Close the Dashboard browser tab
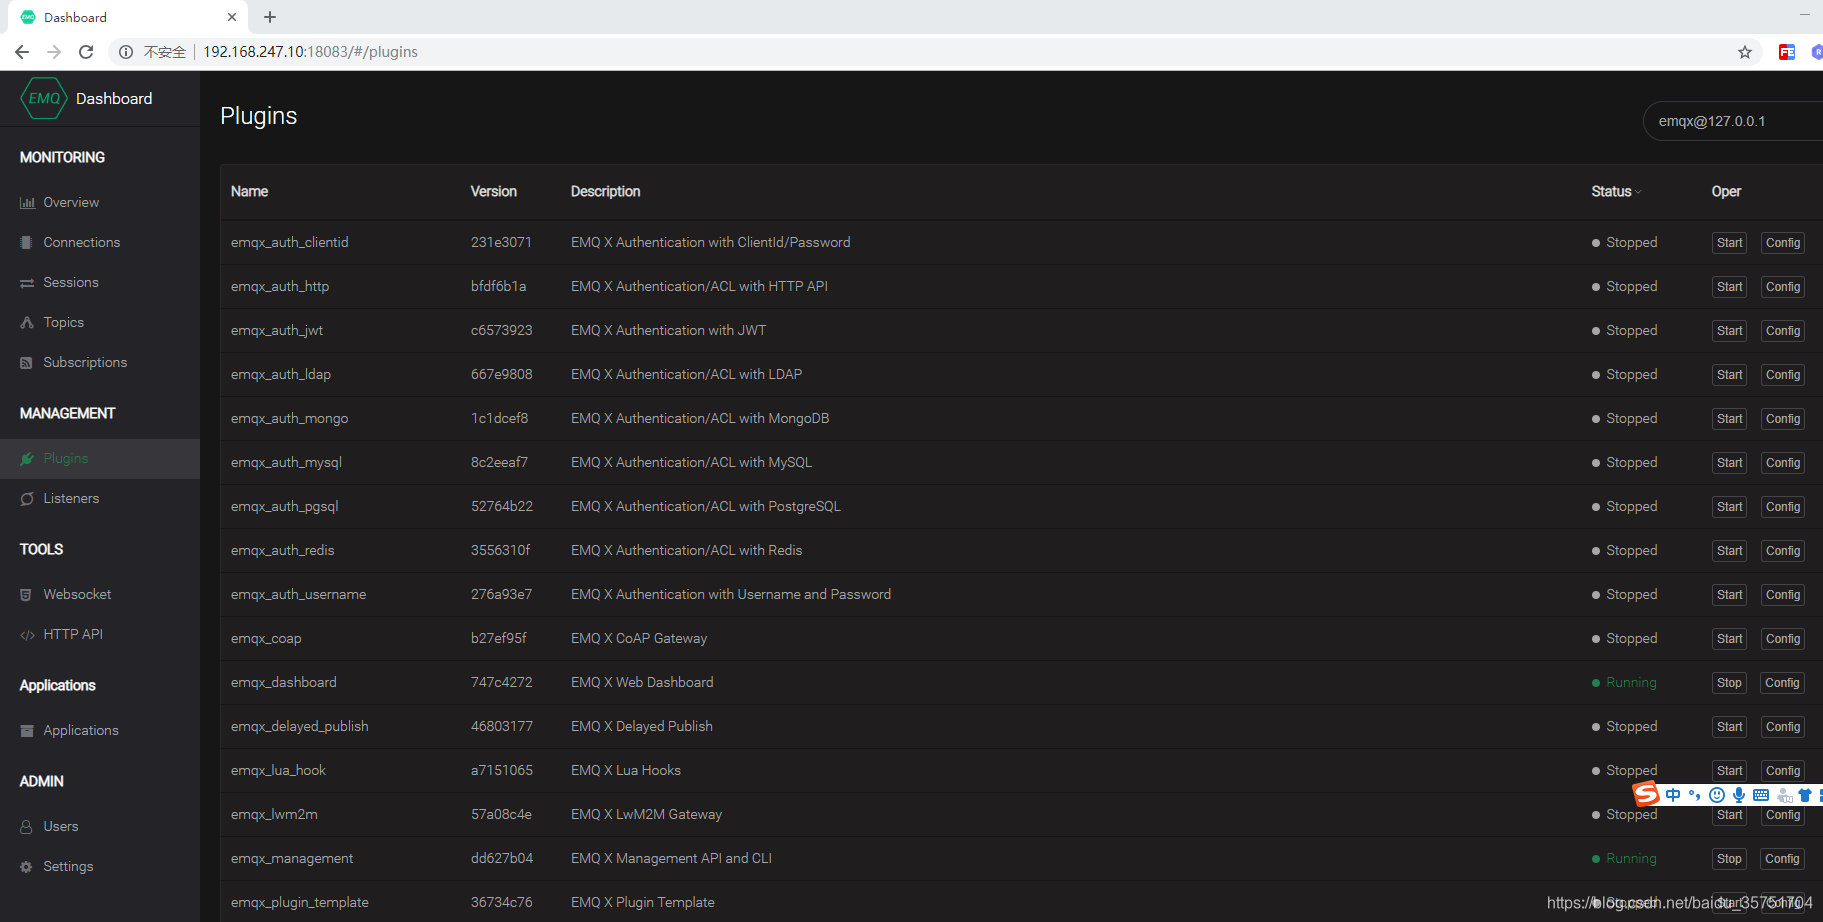The height and width of the screenshot is (922, 1823). [232, 17]
